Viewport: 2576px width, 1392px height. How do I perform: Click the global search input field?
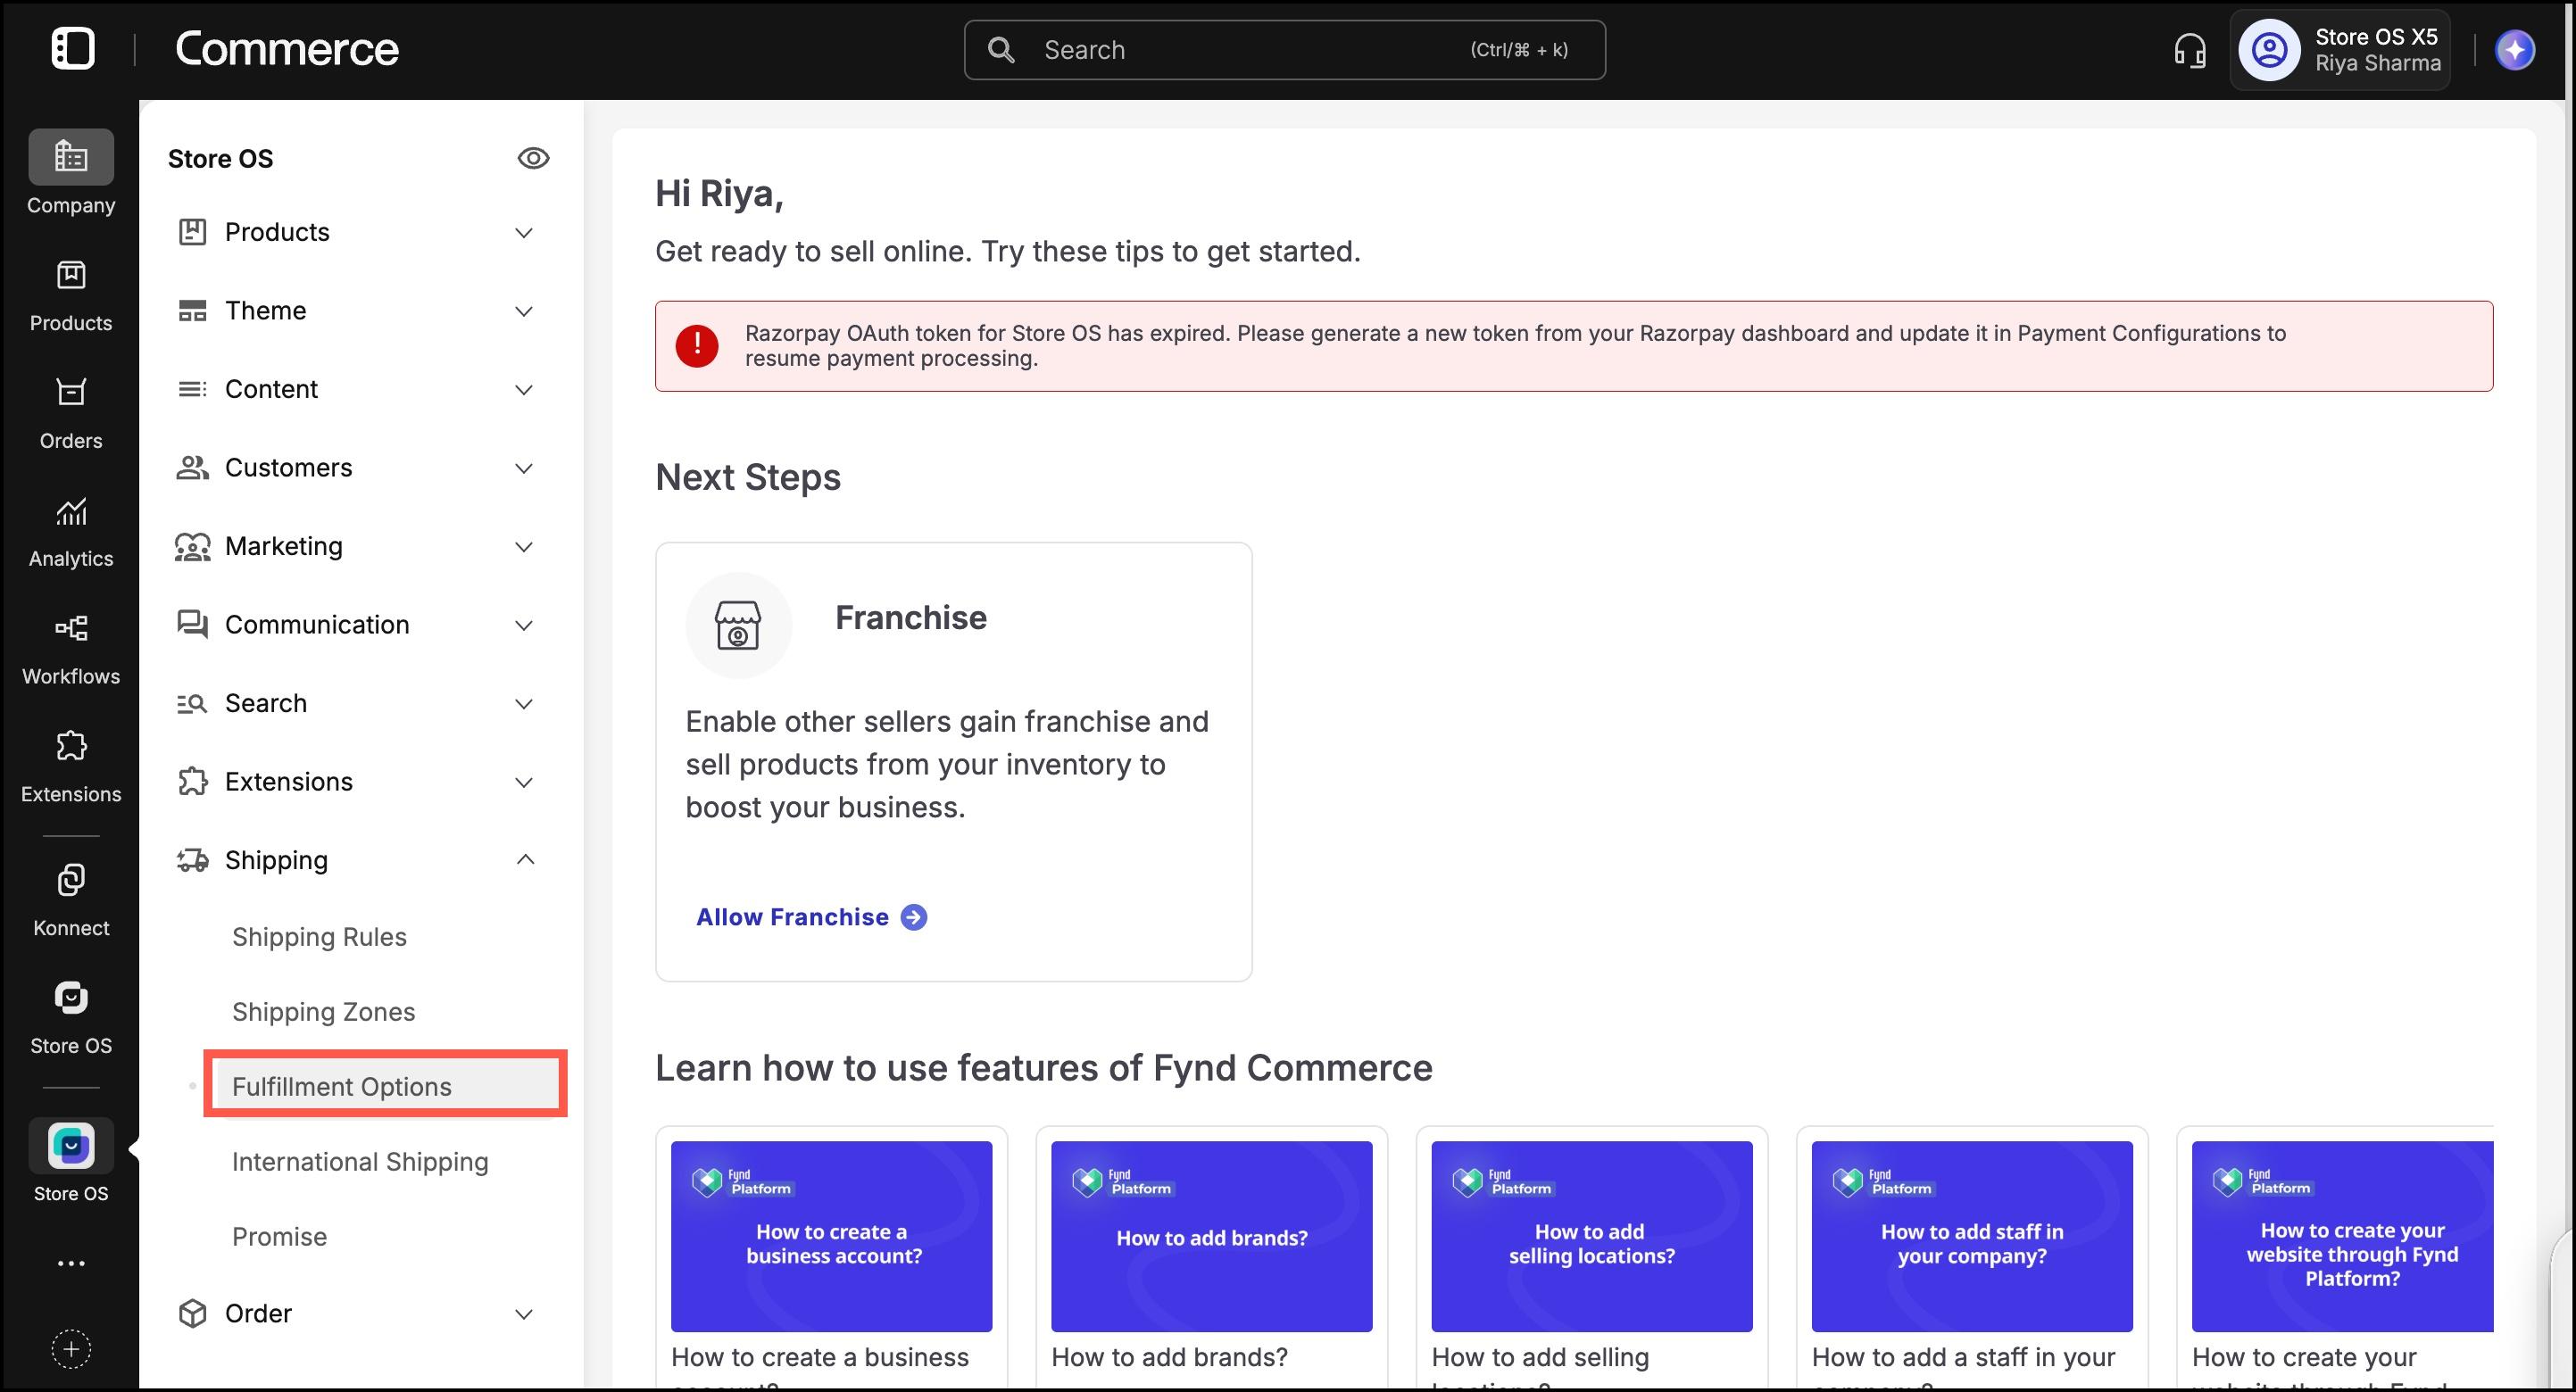pyautogui.click(x=1284, y=50)
